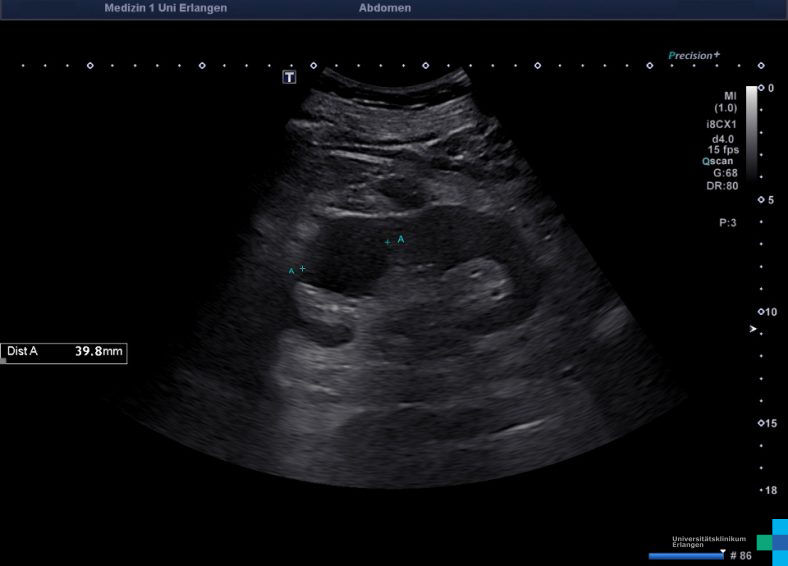Click the # 86 frame number

[740, 555]
